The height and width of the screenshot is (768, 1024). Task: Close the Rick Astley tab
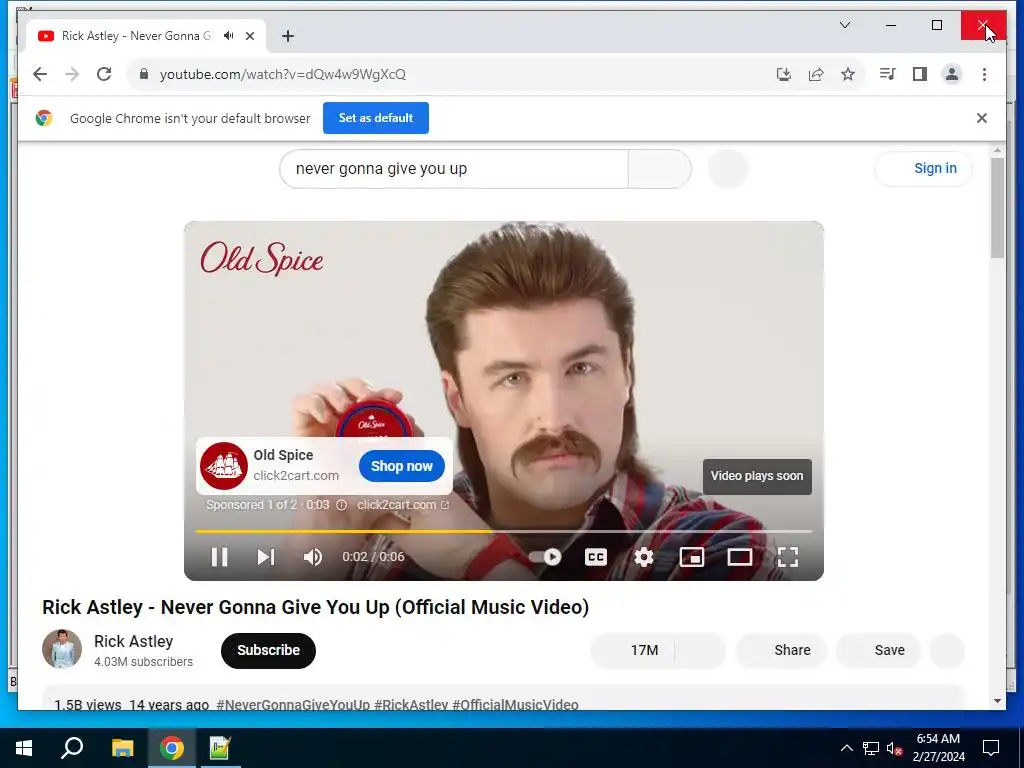[x=249, y=36]
